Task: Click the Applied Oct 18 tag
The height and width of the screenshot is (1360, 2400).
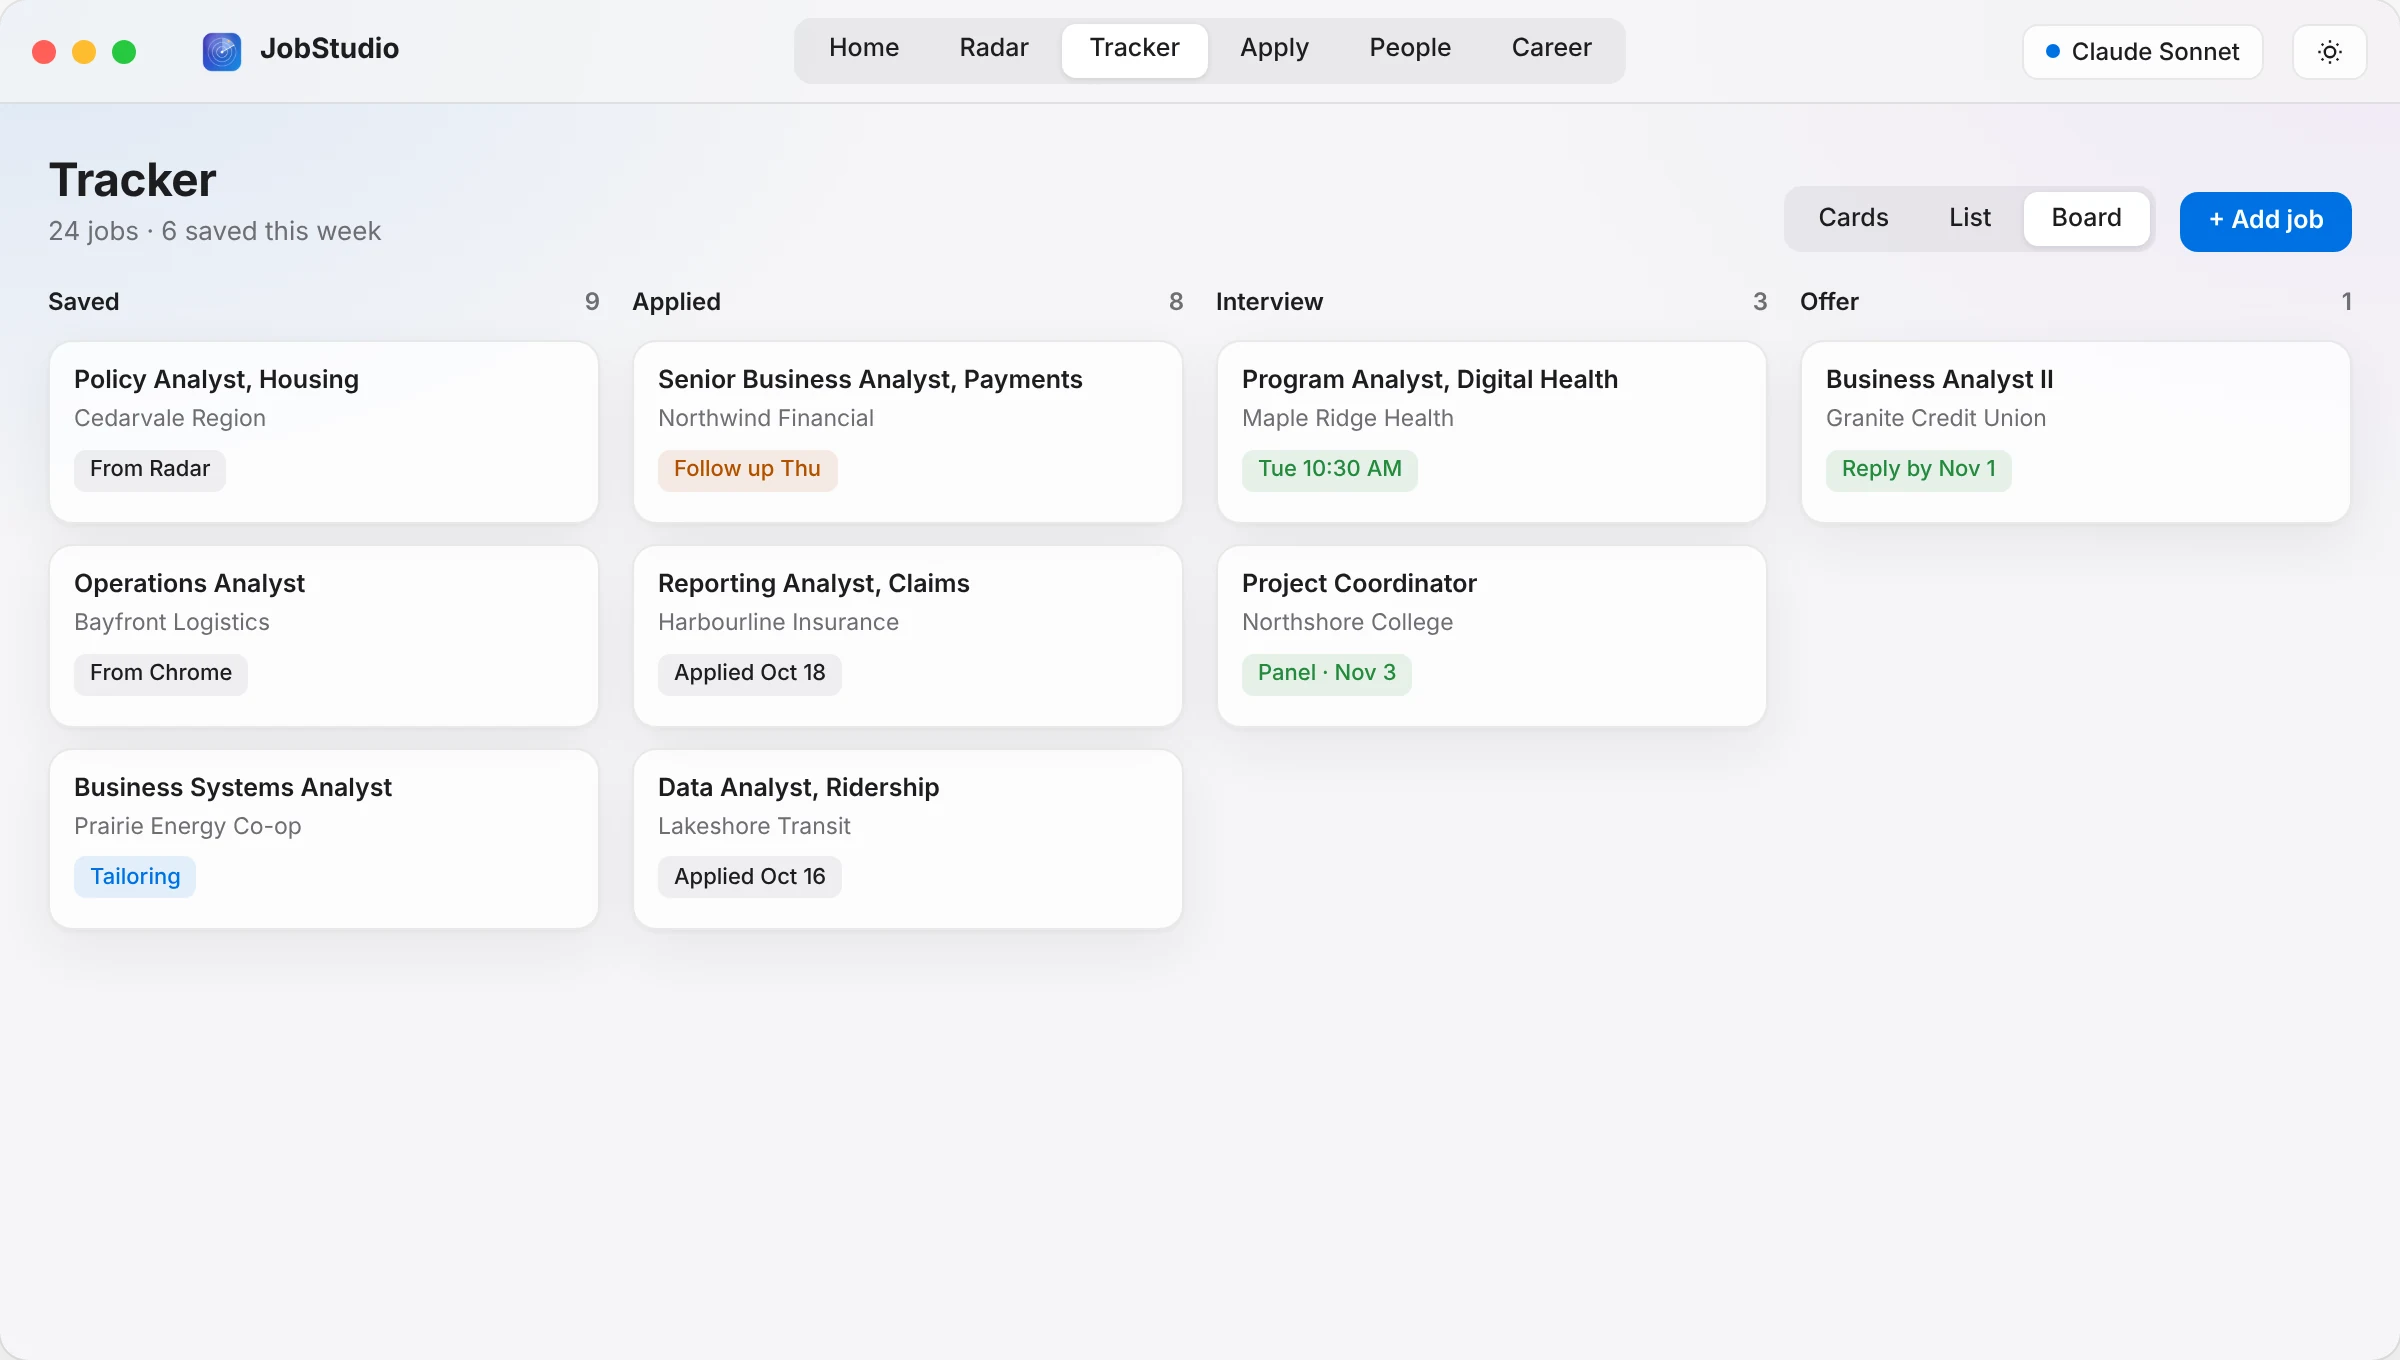Action: [x=750, y=674]
